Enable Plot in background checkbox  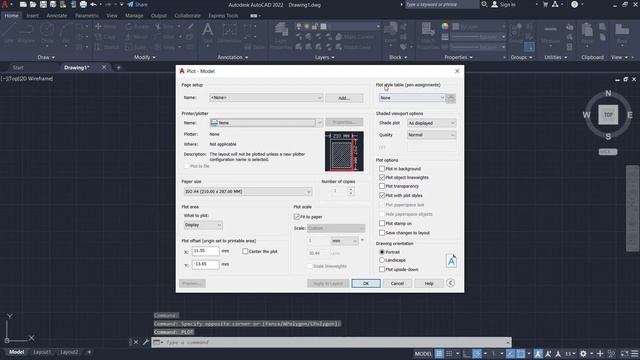382,169
